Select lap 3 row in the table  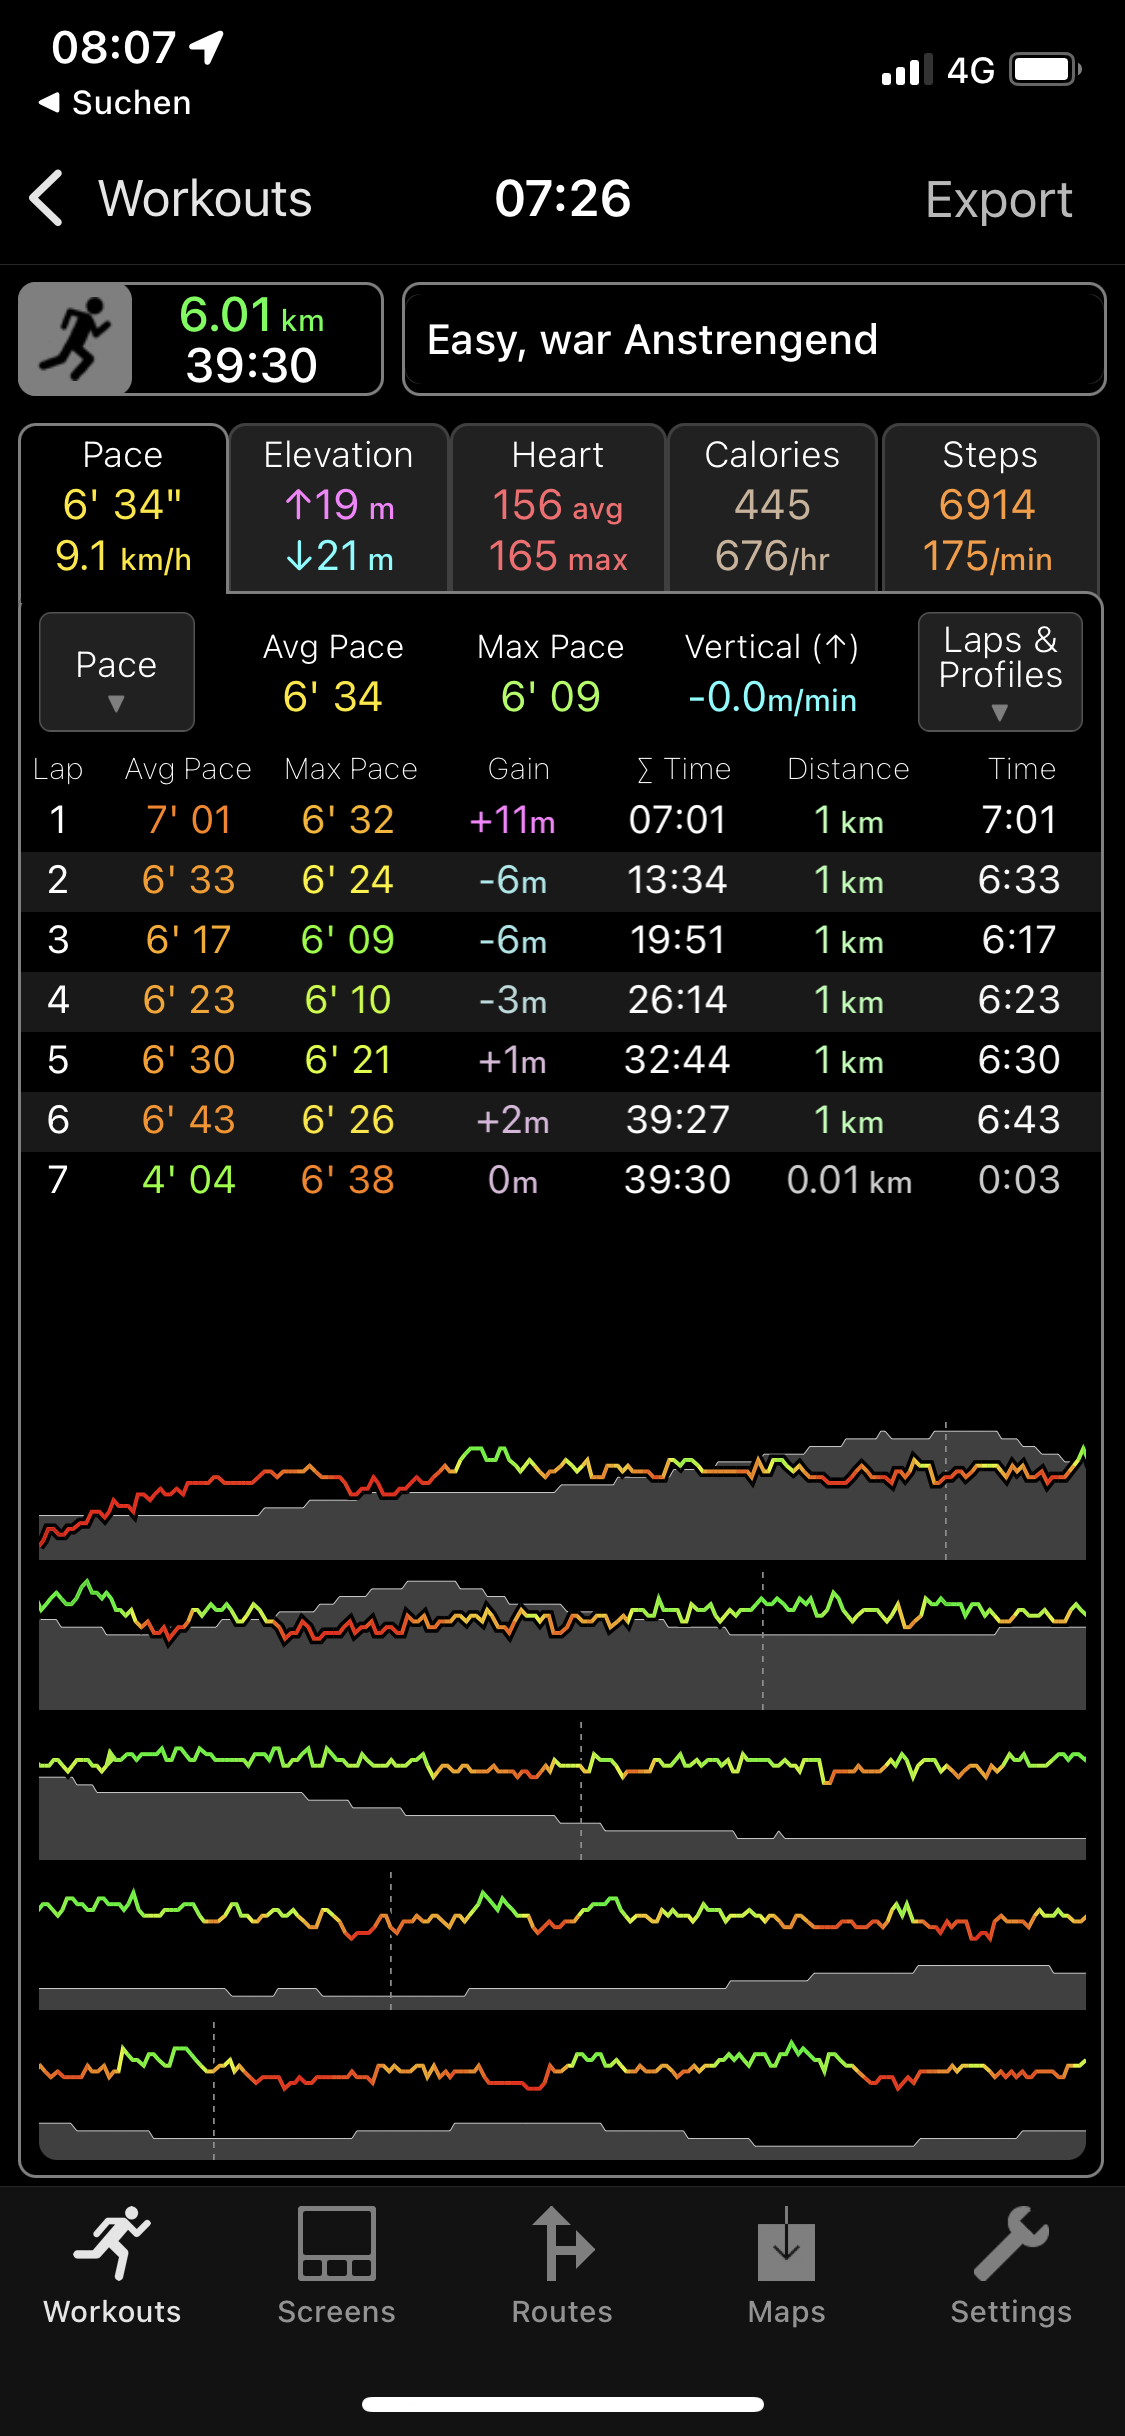point(560,941)
